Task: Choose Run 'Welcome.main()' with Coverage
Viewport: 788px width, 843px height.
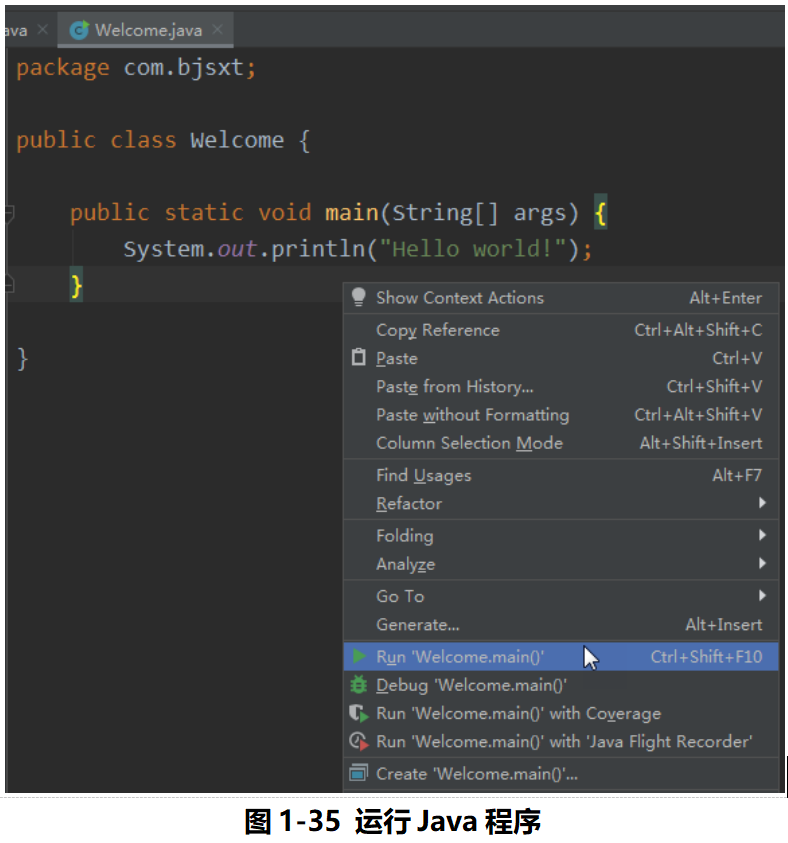Action: pyautogui.click(x=561, y=713)
